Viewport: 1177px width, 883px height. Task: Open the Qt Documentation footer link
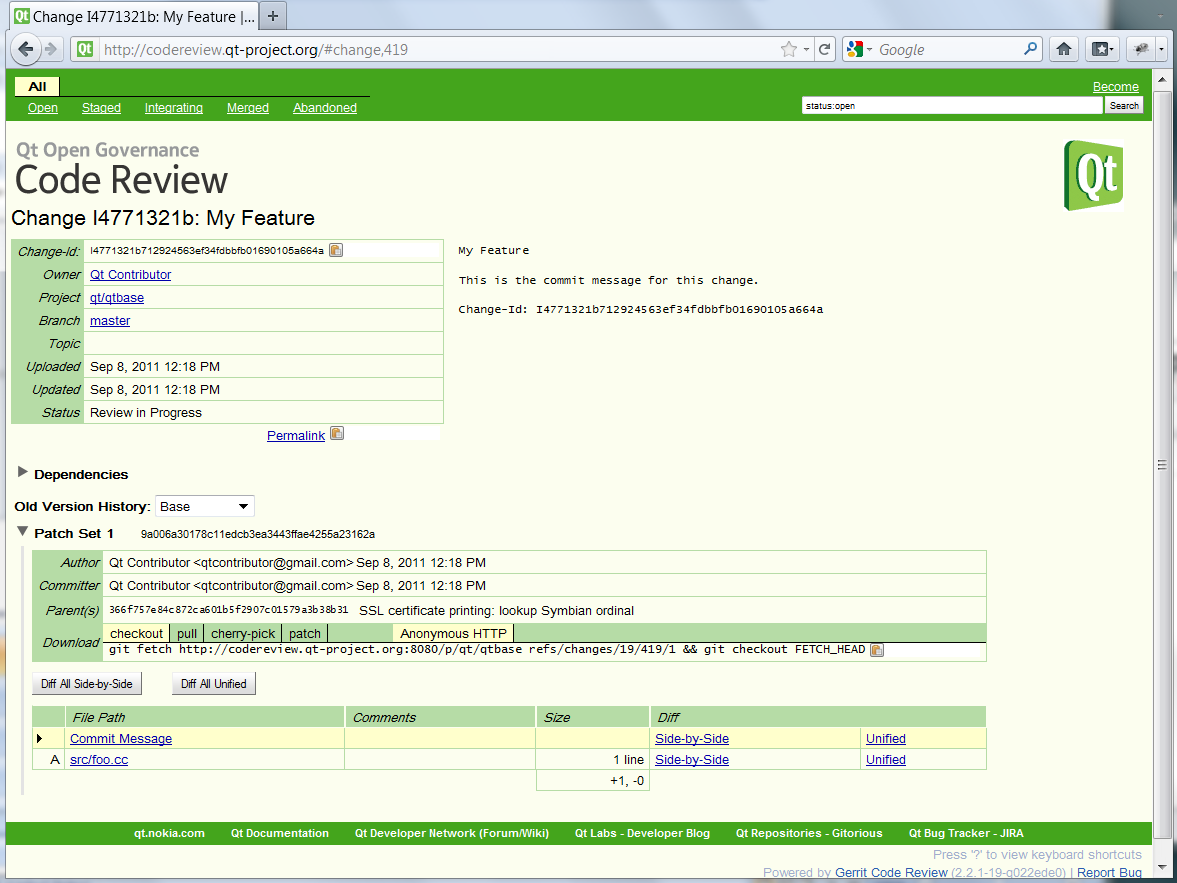click(280, 833)
